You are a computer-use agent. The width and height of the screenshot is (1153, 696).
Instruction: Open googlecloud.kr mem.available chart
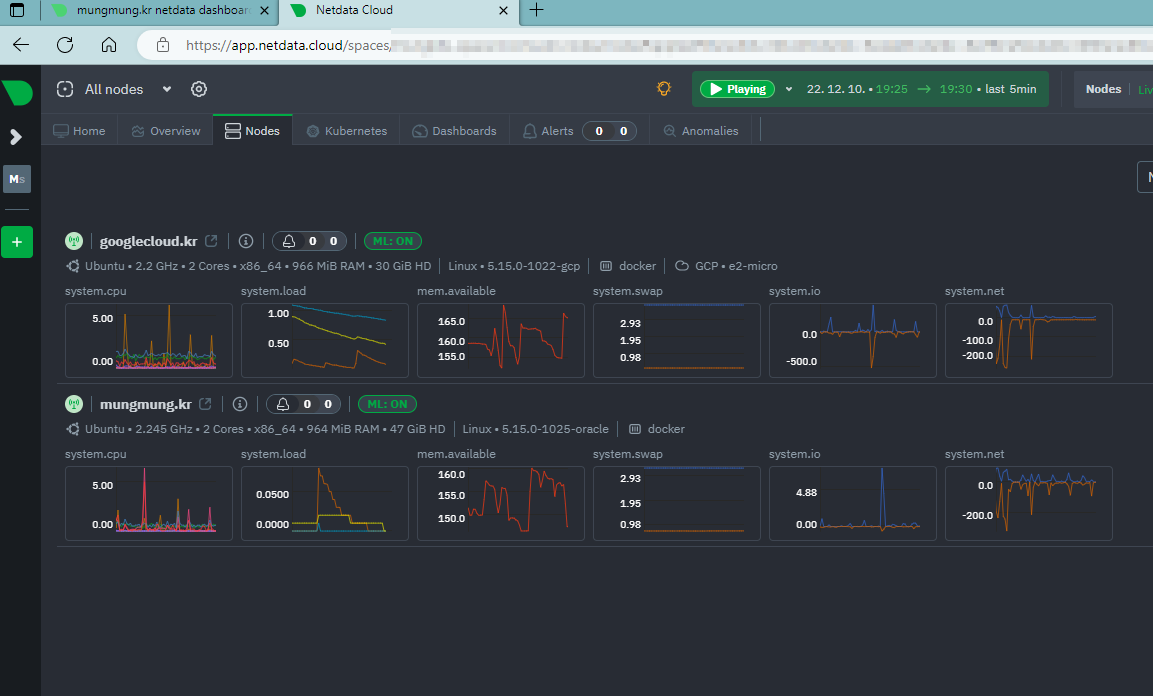(501, 340)
